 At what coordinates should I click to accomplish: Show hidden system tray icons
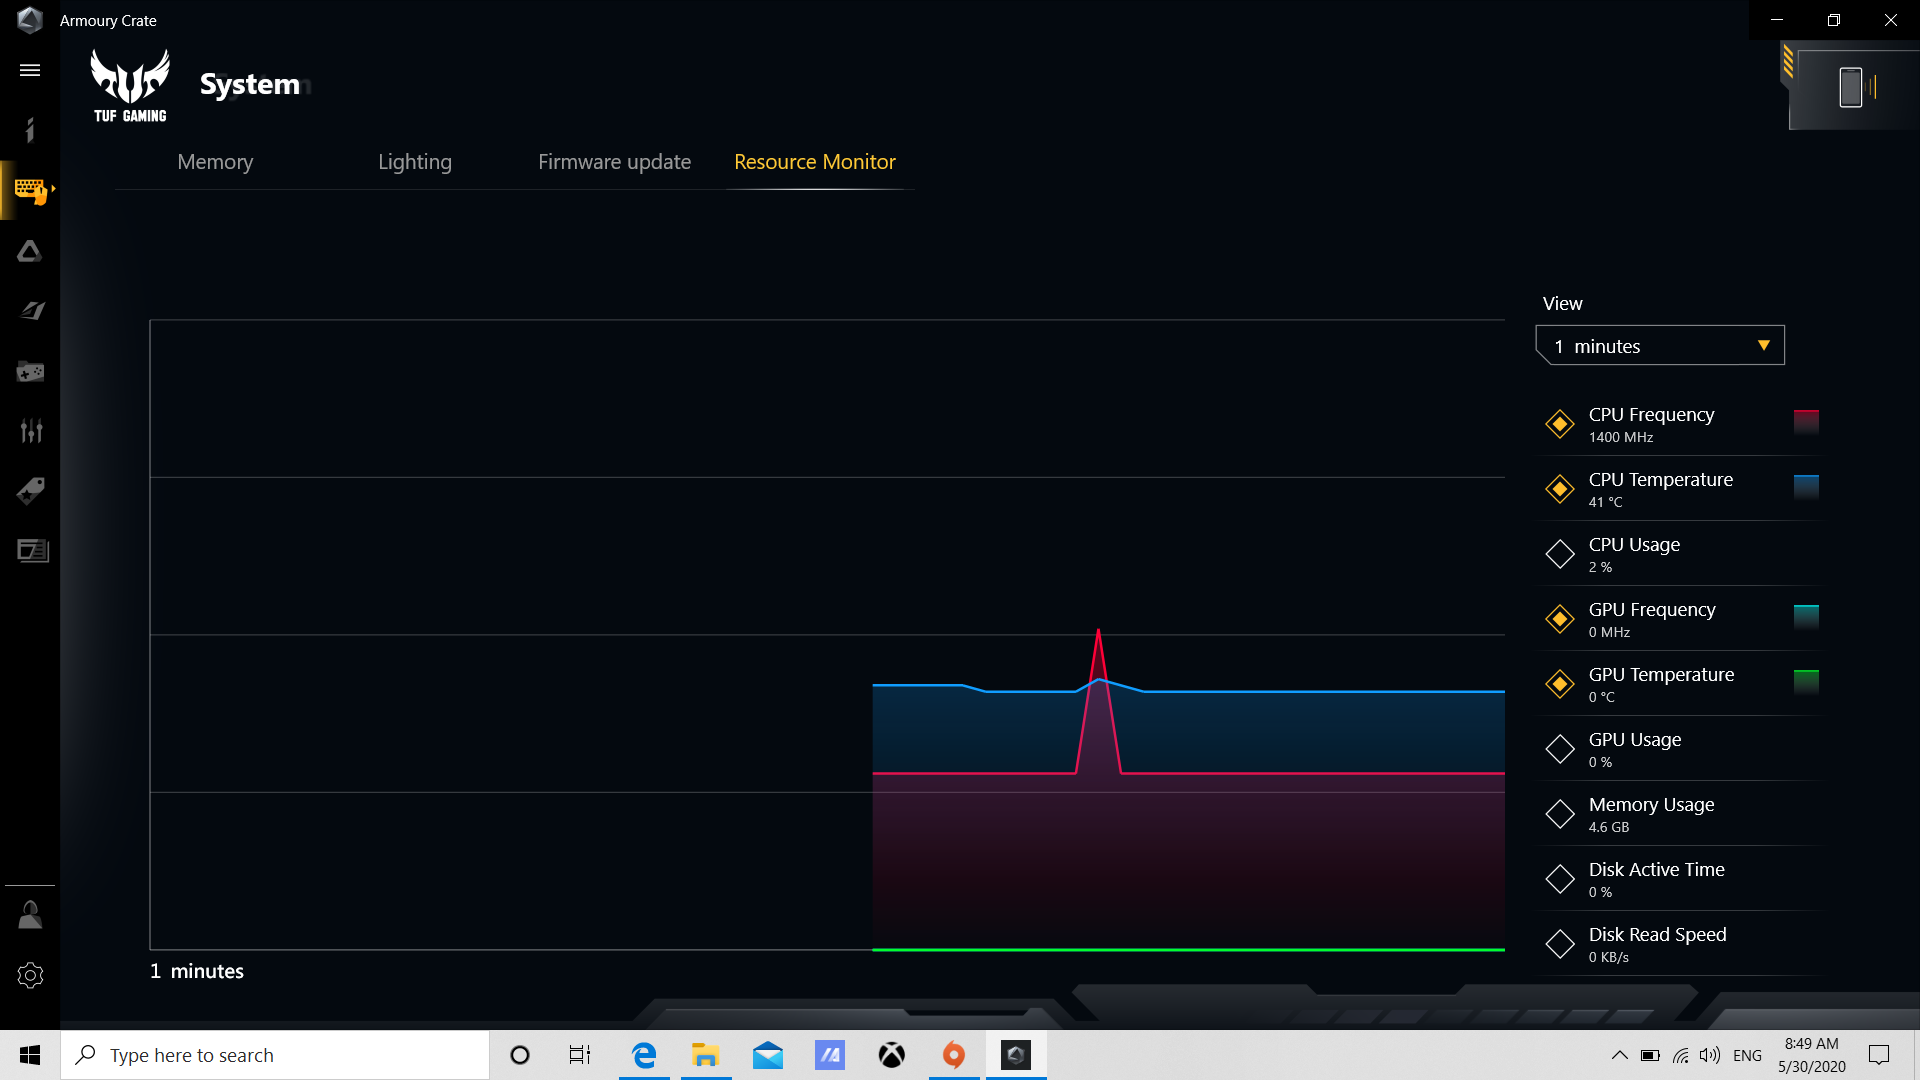1619,1055
